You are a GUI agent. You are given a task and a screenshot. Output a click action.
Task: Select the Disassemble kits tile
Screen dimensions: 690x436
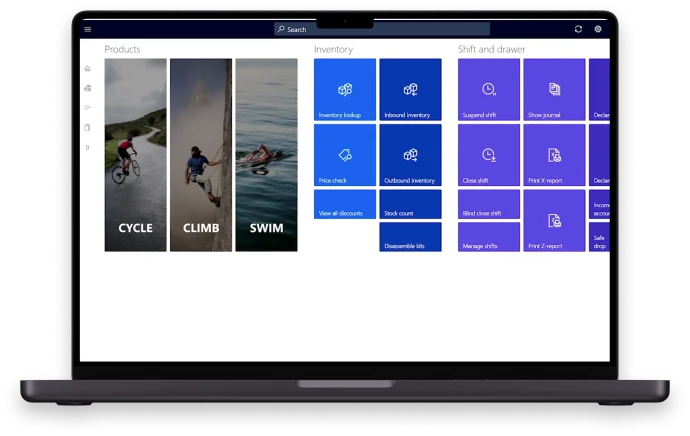click(x=411, y=237)
